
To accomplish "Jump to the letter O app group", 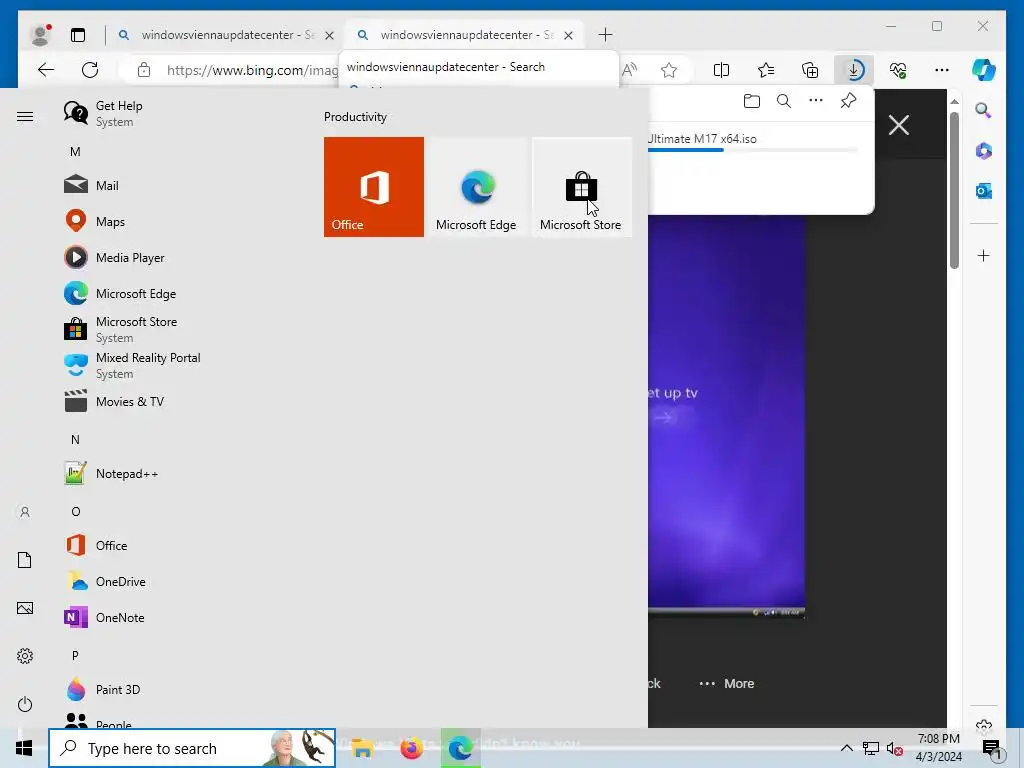I will pyautogui.click(x=76, y=511).
